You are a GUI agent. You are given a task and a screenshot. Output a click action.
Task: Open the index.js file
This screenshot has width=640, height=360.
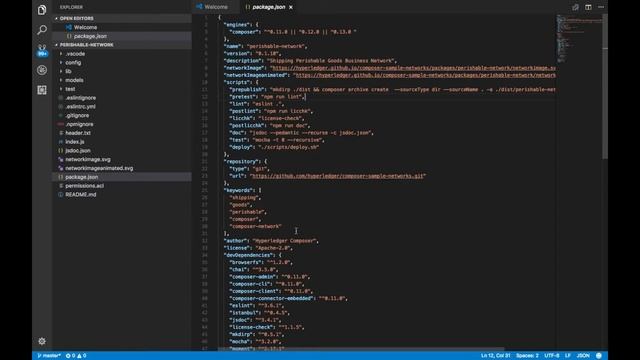(x=122, y=142)
